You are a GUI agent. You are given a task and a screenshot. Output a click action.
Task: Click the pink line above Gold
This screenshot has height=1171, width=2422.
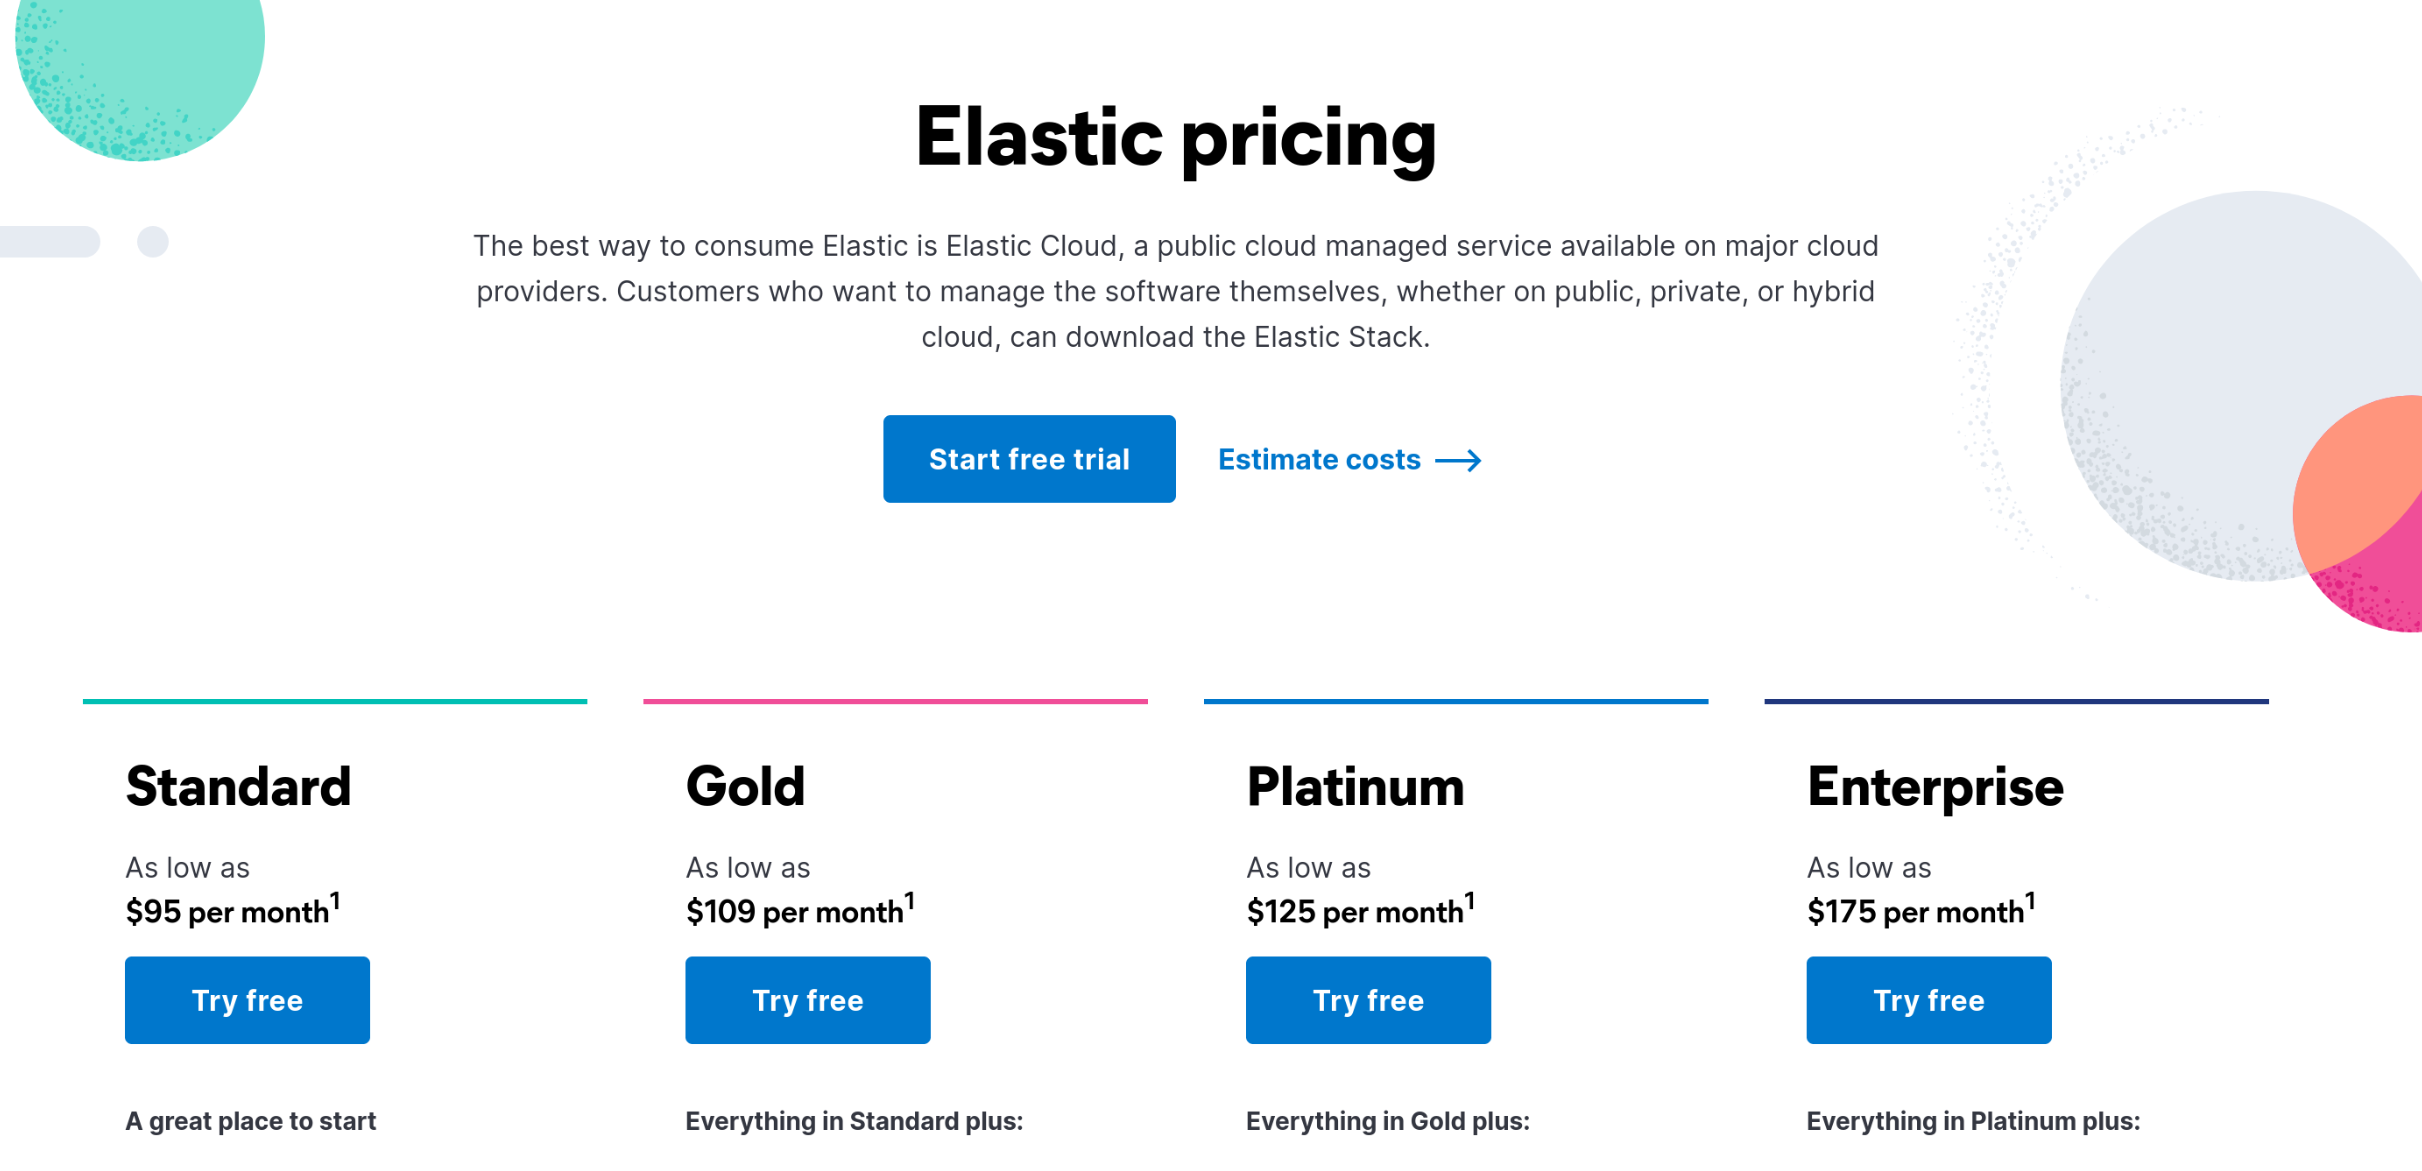[x=895, y=701]
